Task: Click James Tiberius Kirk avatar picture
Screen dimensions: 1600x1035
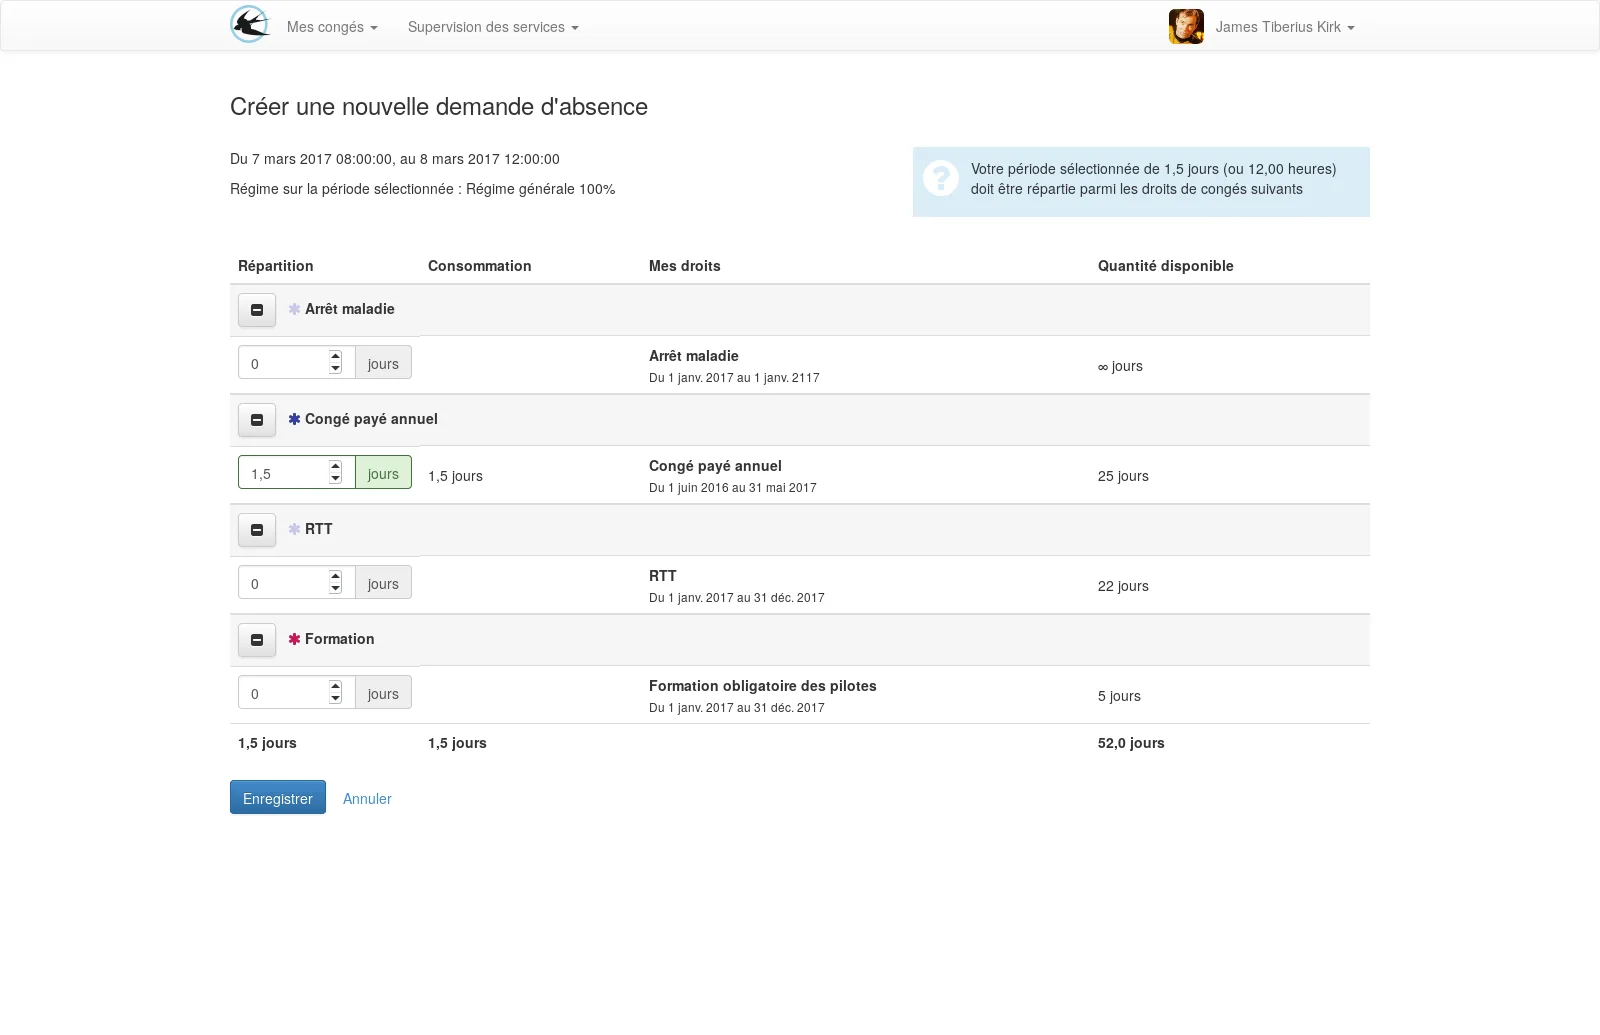Action: click(x=1186, y=26)
